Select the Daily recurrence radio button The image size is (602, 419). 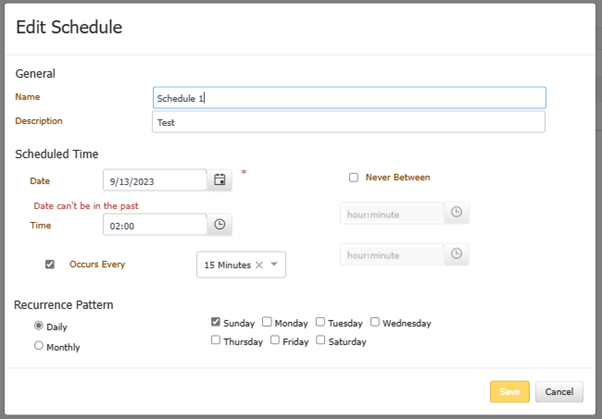coord(38,326)
